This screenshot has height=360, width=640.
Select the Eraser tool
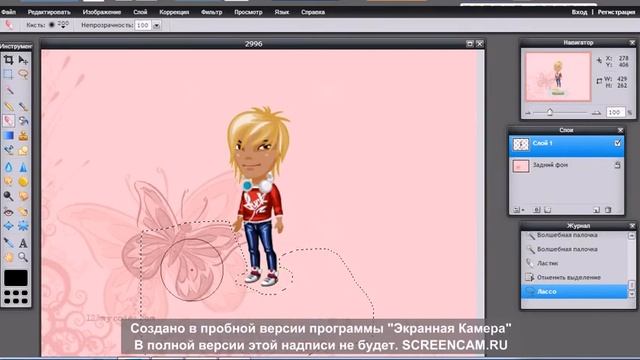click(9, 121)
